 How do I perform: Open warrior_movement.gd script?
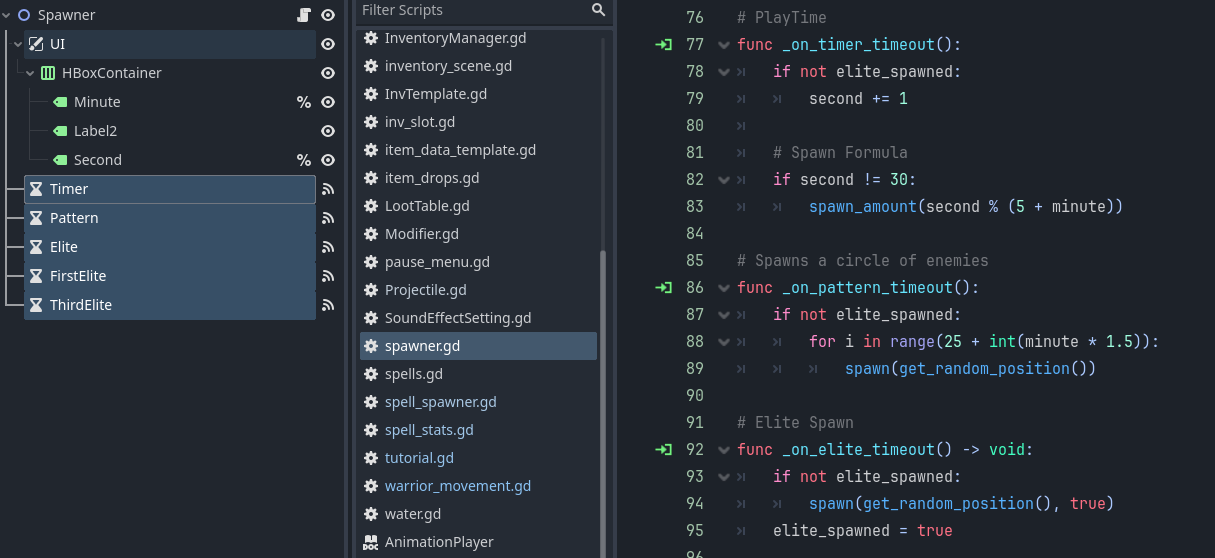457,486
